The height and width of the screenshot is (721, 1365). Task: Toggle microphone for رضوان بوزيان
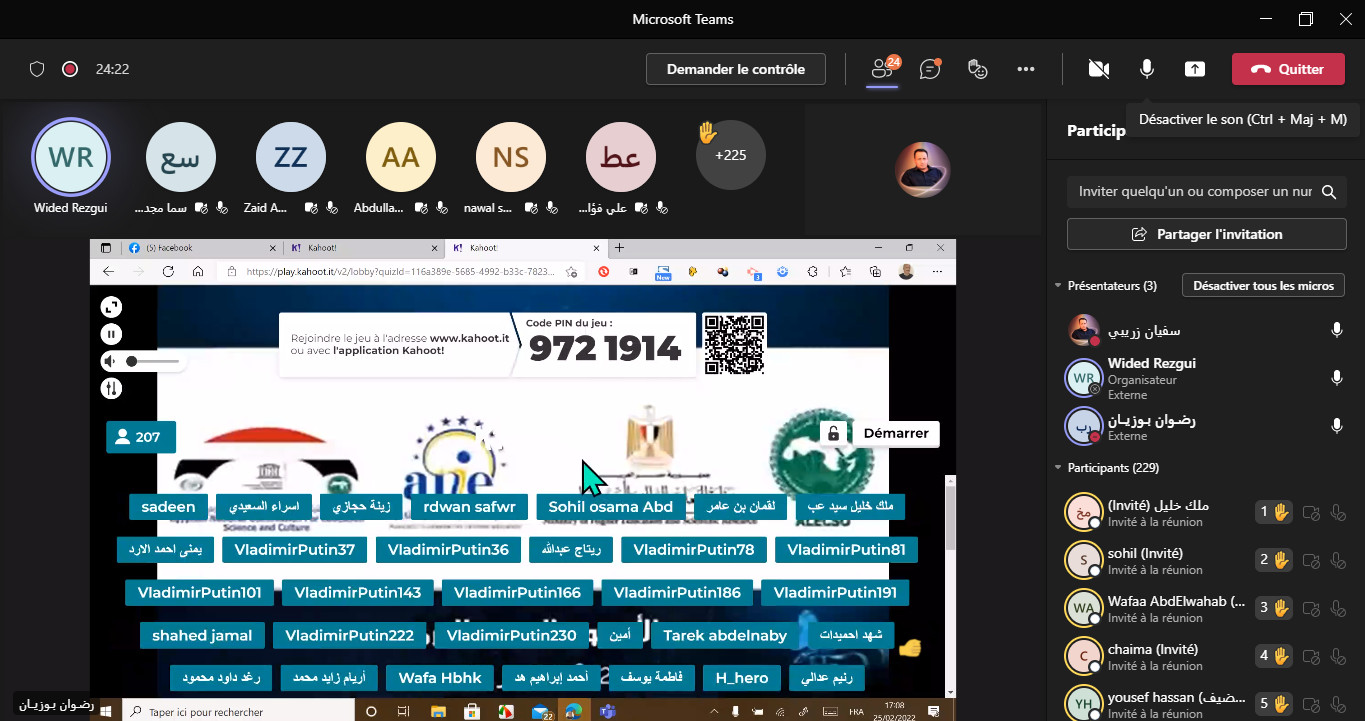click(x=1337, y=426)
